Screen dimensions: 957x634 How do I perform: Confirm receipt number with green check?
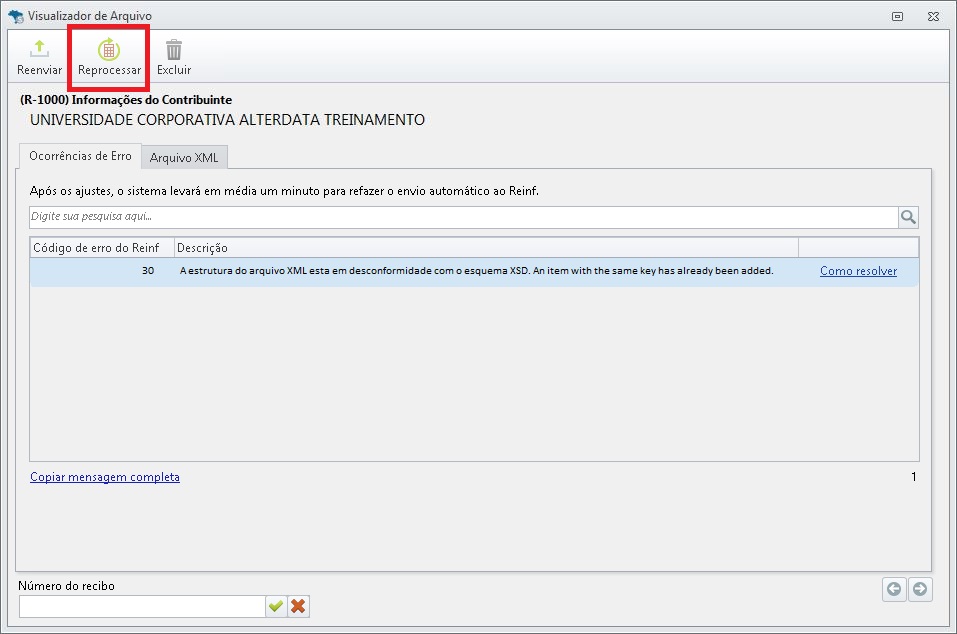click(276, 607)
